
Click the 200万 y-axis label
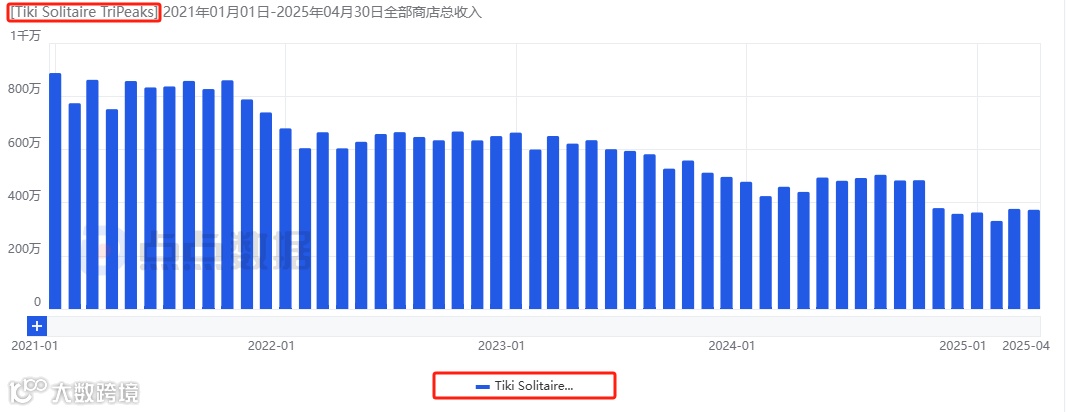26,250
